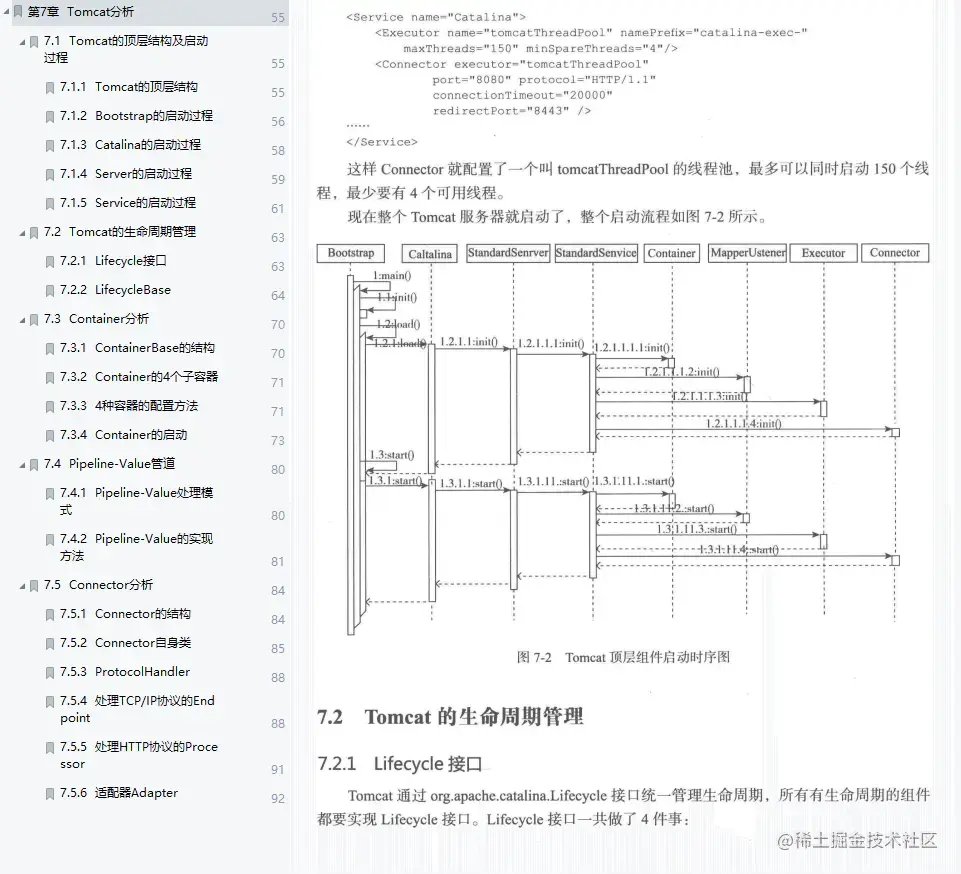Go to 7.5.2 Connector自身类 bookmark
This screenshot has height=874, width=961.
point(126,643)
